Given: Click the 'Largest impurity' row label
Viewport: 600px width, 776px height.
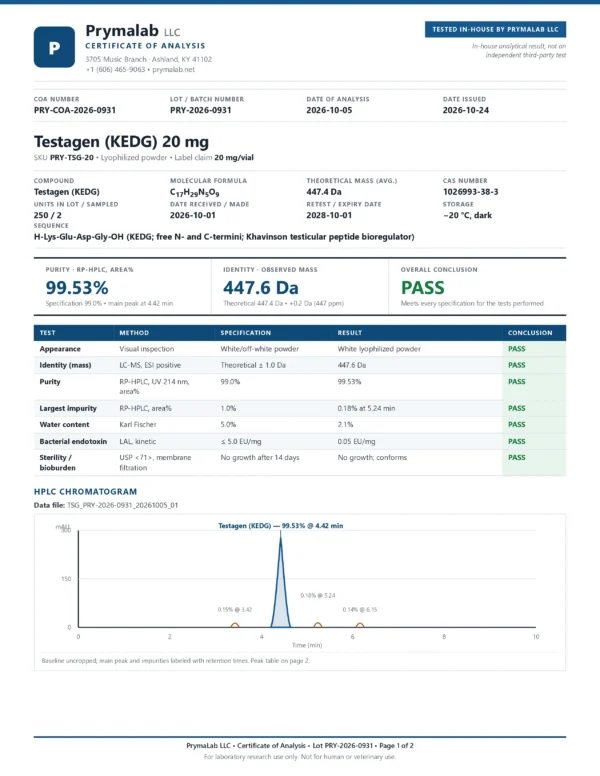Looking at the screenshot, I should 68,409.
